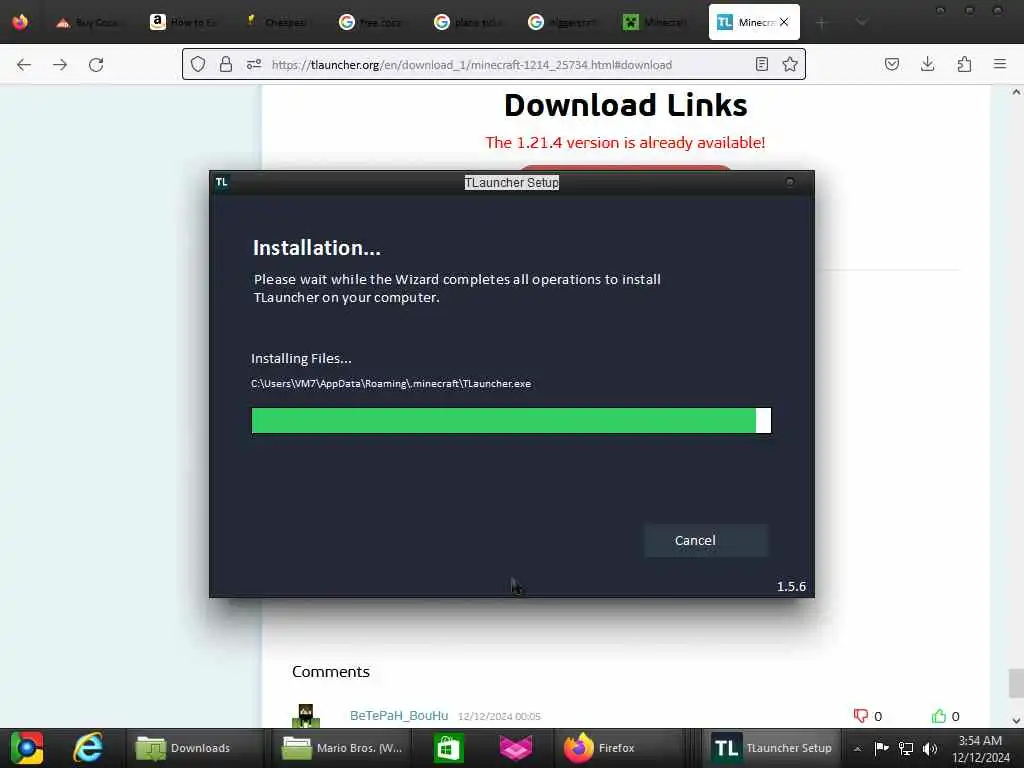Open the Mario Bros. folder taskbar item
Image resolution: width=1024 pixels, height=768 pixels.
(x=340, y=748)
